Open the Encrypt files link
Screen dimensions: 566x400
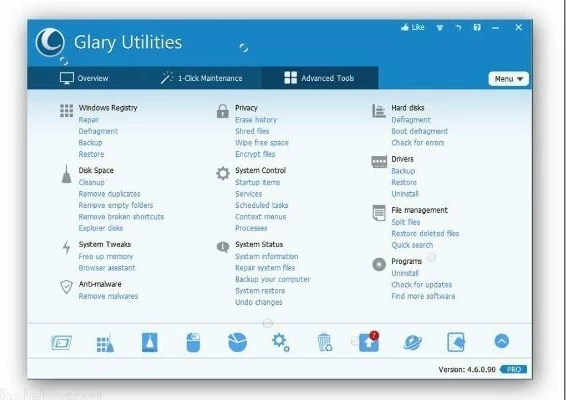(255, 154)
